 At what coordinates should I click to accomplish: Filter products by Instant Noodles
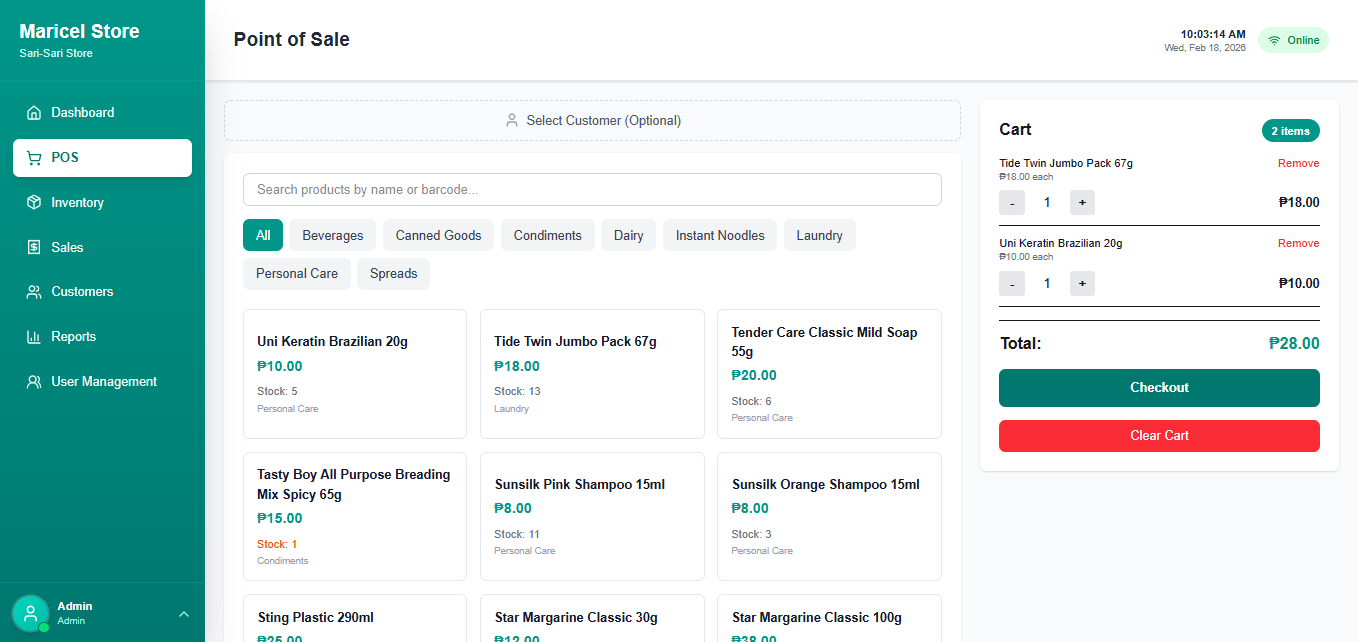(720, 236)
